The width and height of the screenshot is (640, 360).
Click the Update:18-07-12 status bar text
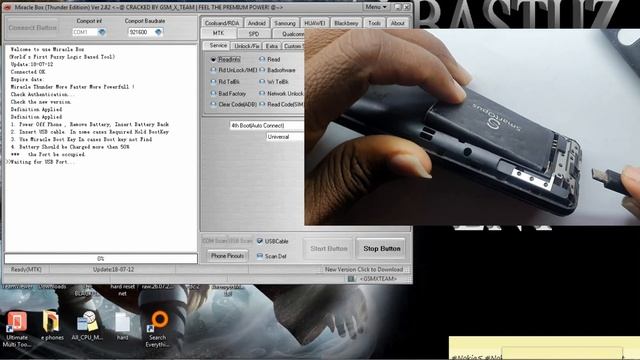tap(113, 269)
